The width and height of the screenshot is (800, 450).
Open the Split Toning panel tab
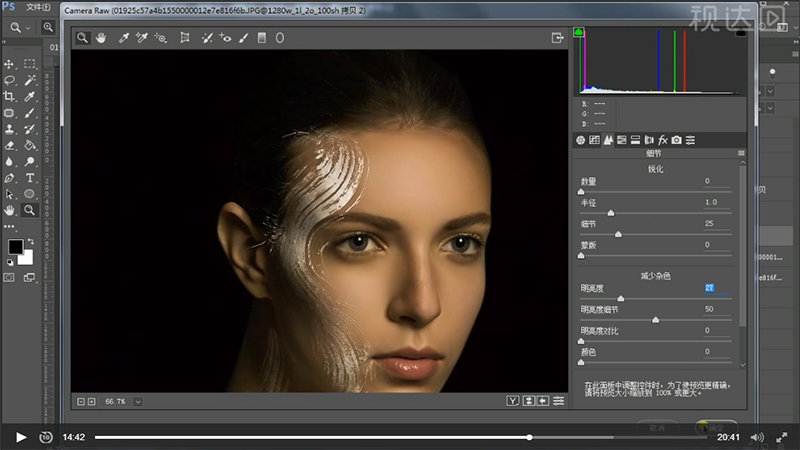pyautogui.click(x=635, y=140)
